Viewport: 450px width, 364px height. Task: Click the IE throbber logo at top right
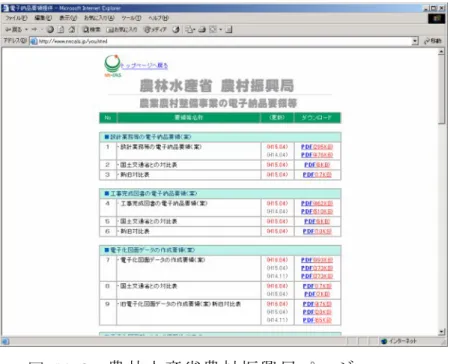[436, 18]
